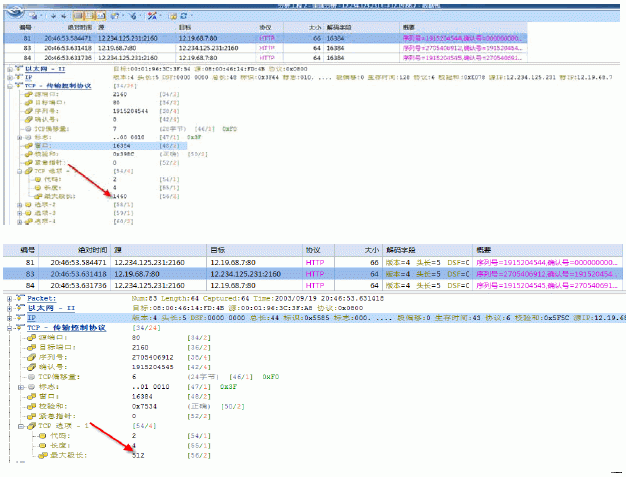The width and height of the screenshot is (626, 477).
Task: Click the 目标端口 field icon in upper tree
Action: (26, 102)
